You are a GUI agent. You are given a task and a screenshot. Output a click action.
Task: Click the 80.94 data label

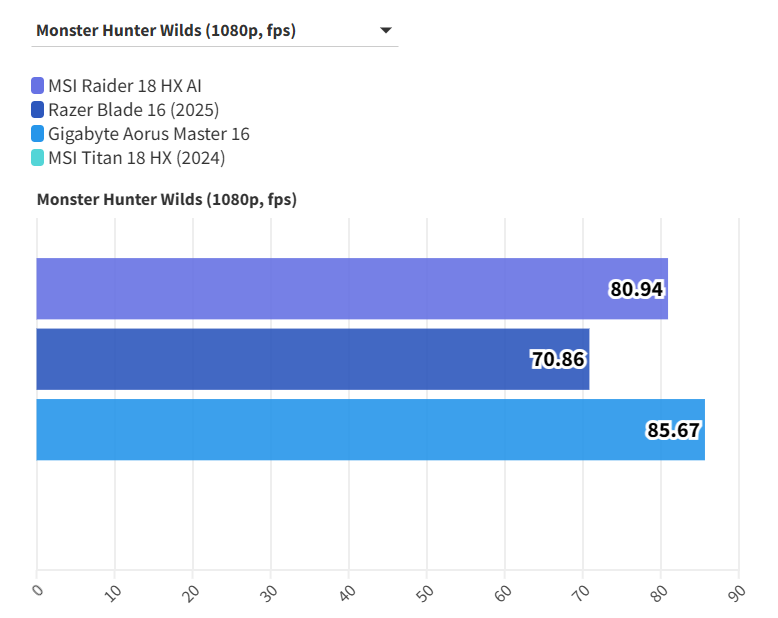(636, 289)
